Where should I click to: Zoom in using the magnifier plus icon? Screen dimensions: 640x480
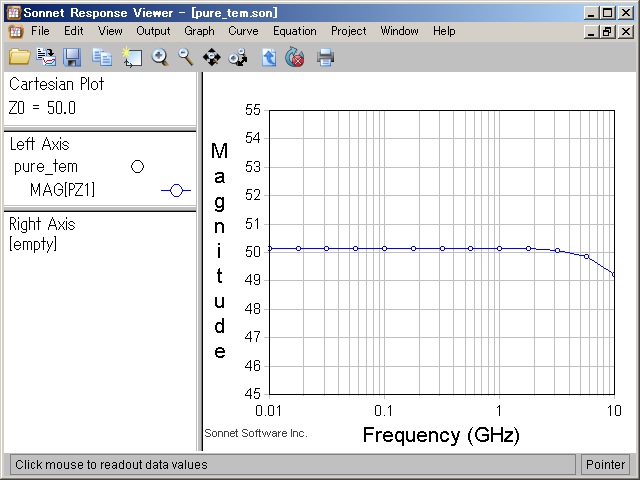click(x=160, y=57)
